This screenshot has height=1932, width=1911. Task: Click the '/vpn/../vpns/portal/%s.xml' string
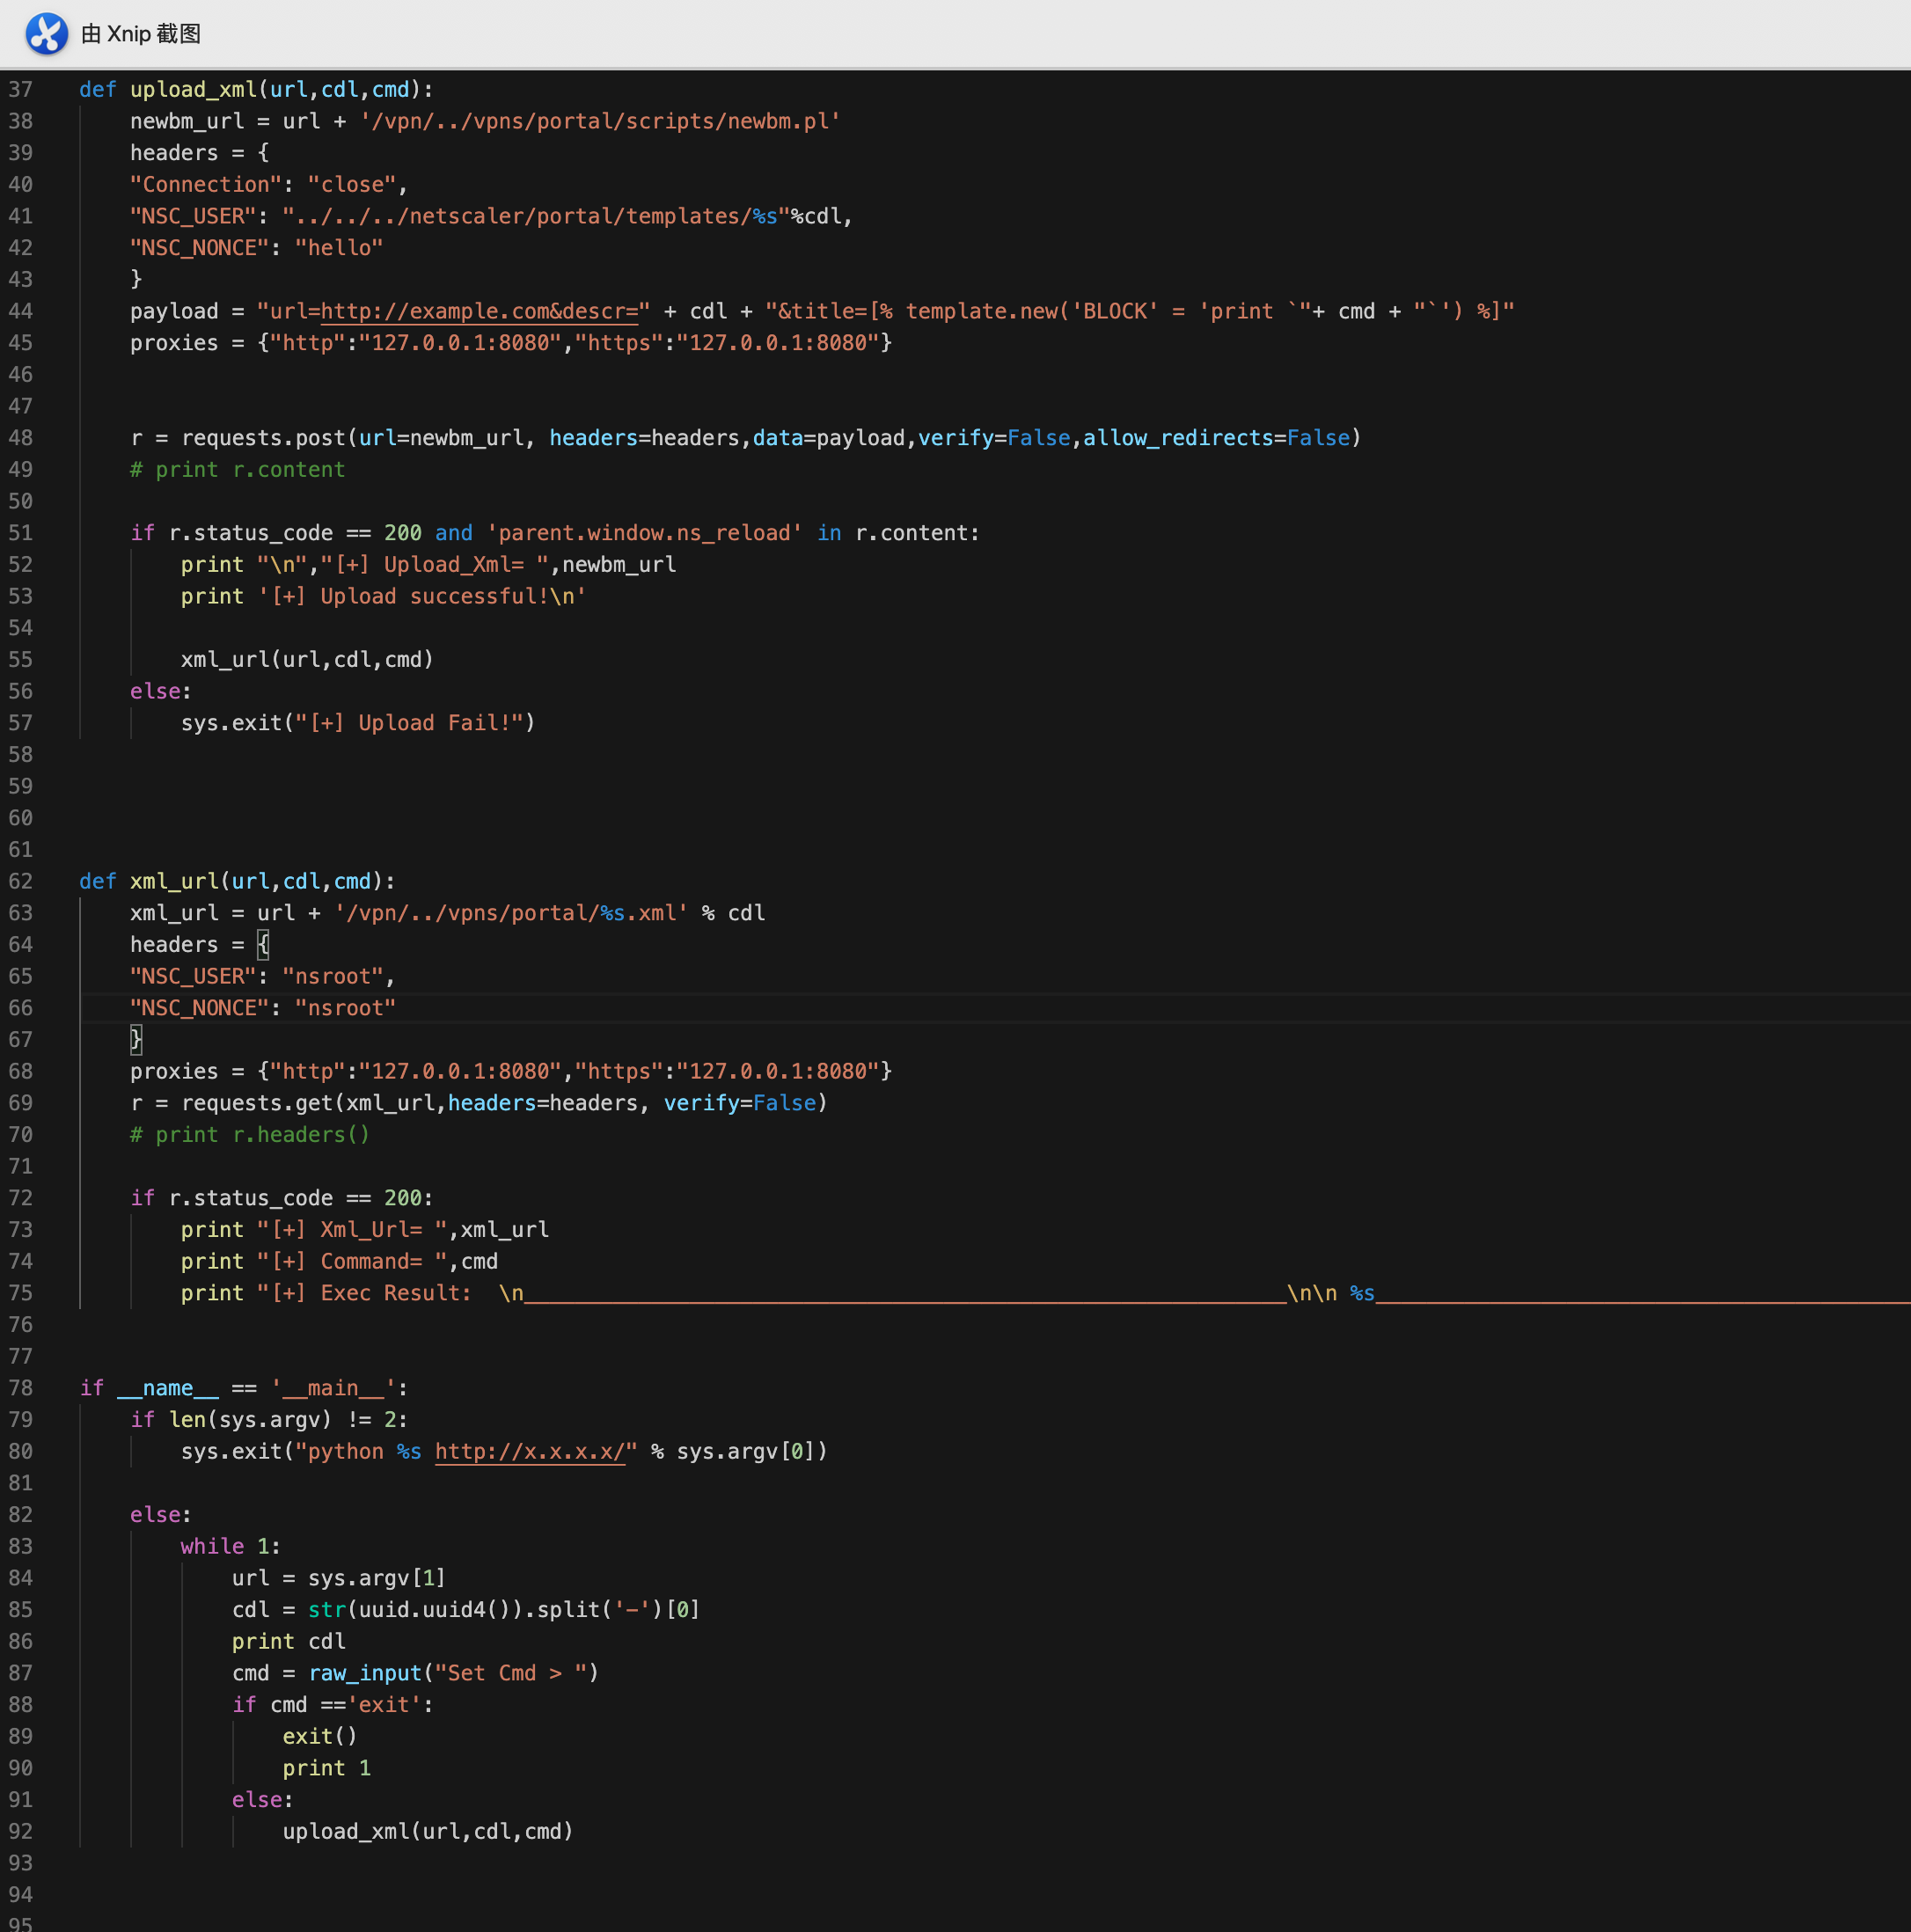coord(511,913)
